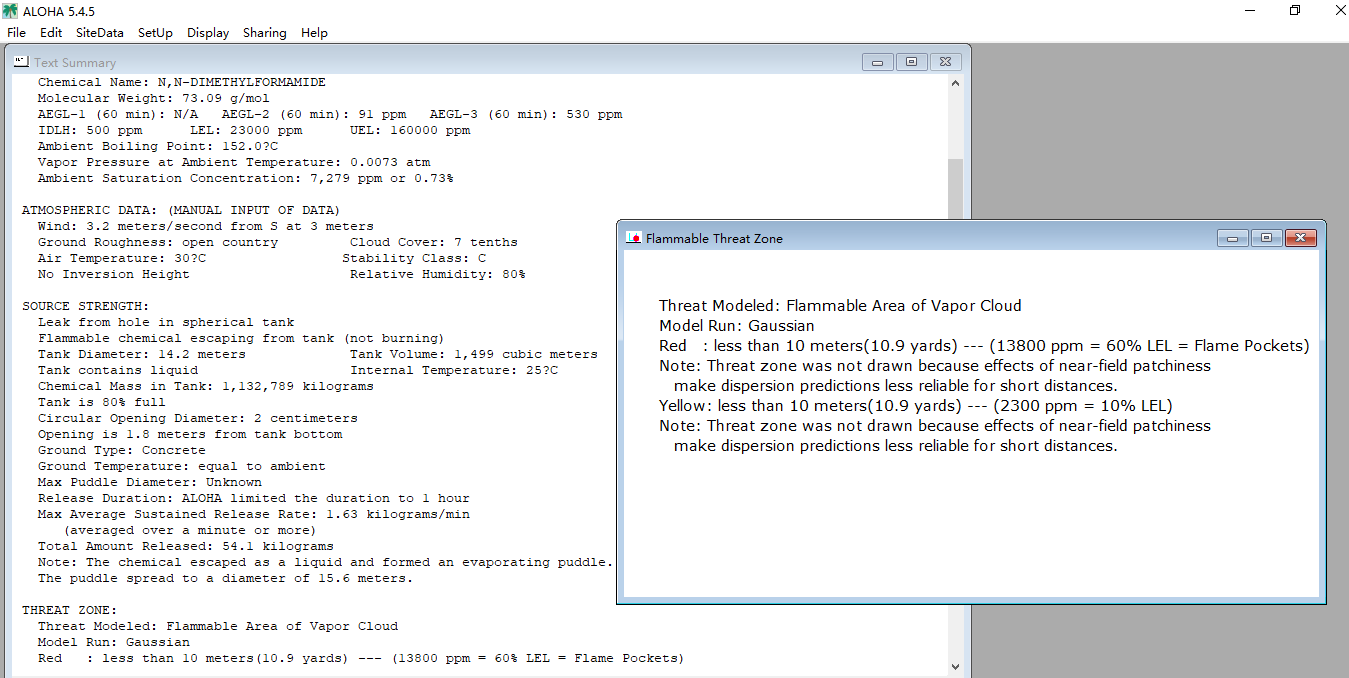Click the 'THREAT ZONE:' heading in Text Summary

pyautogui.click(x=69, y=610)
